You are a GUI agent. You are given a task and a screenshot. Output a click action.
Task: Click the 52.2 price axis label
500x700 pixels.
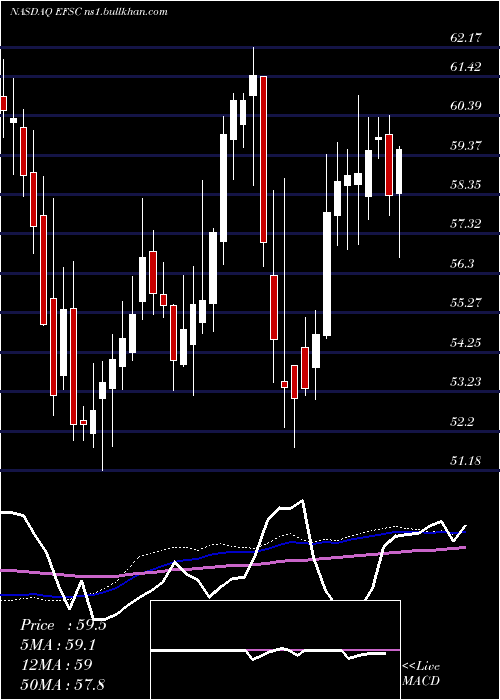(x=462, y=421)
